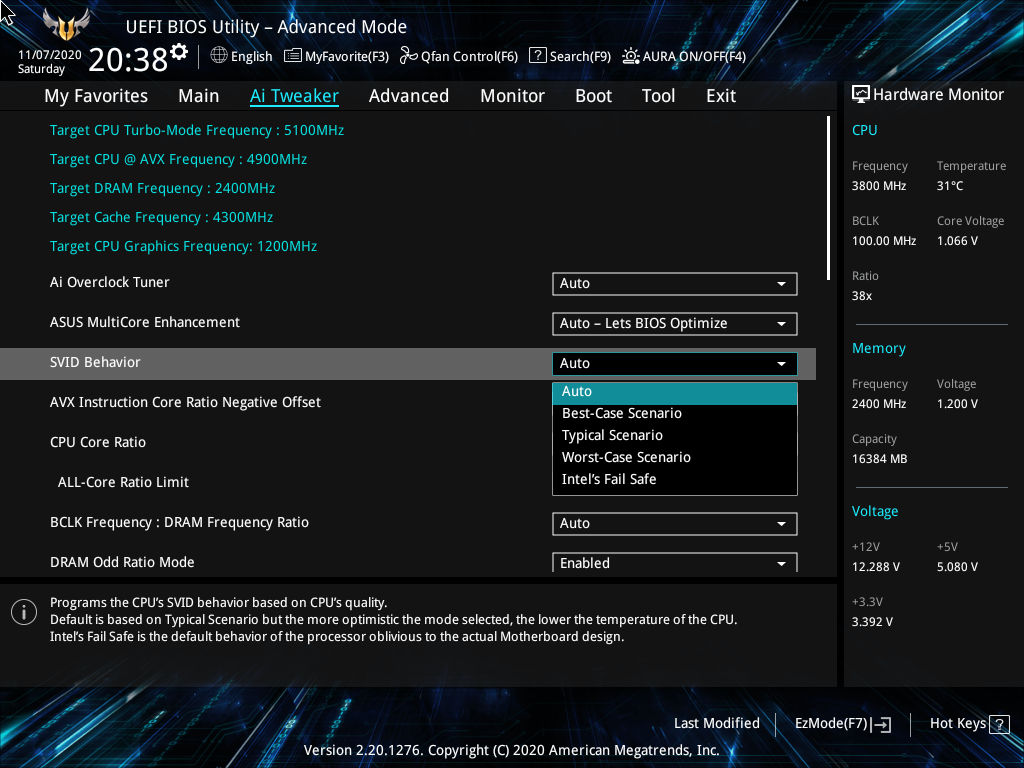Collapse the SVID Behavior dropdown
Viewport: 1024px width, 768px height.
(675, 363)
